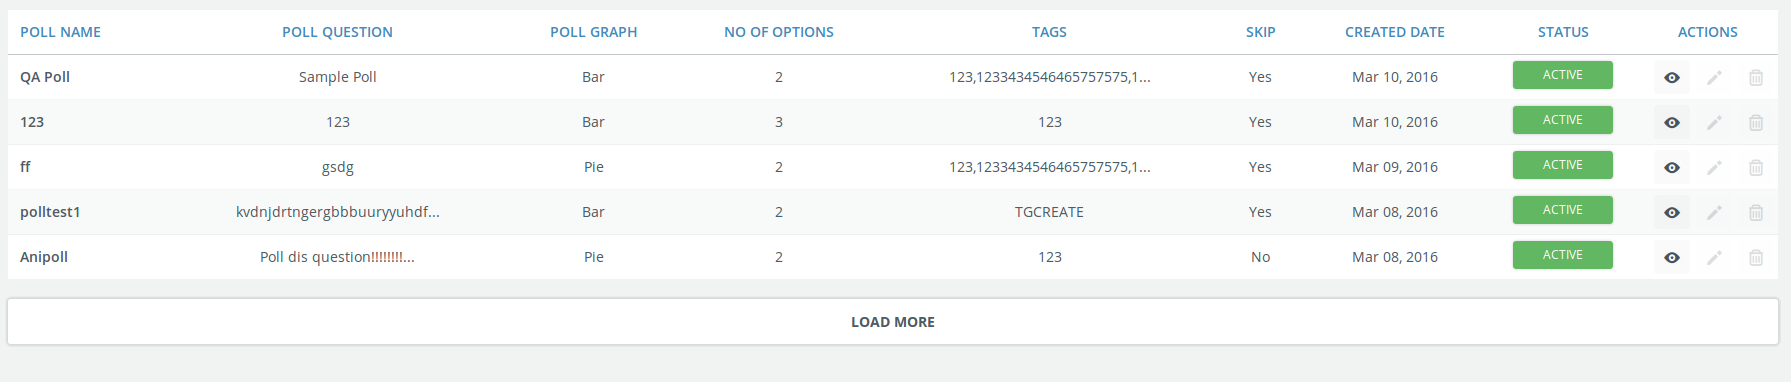The image size is (1791, 382).
Task: Toggle the ACTIVE status of QA Poll
Action: coord(1562,75)
